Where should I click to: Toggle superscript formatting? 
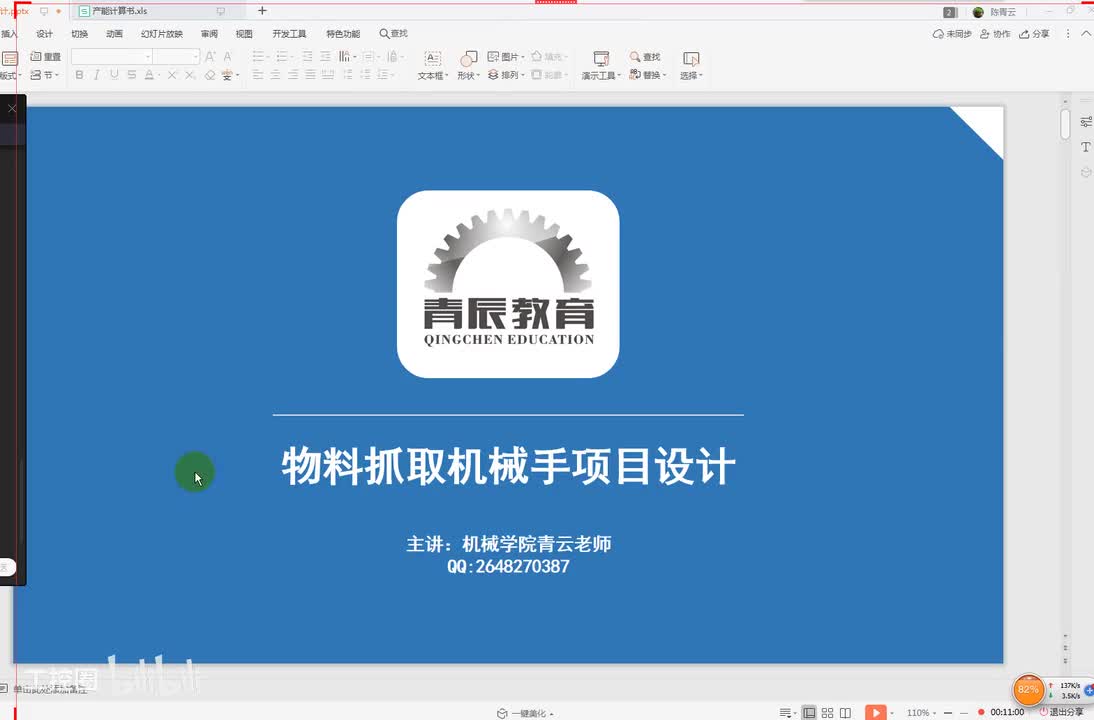click(x=172, y=75)
